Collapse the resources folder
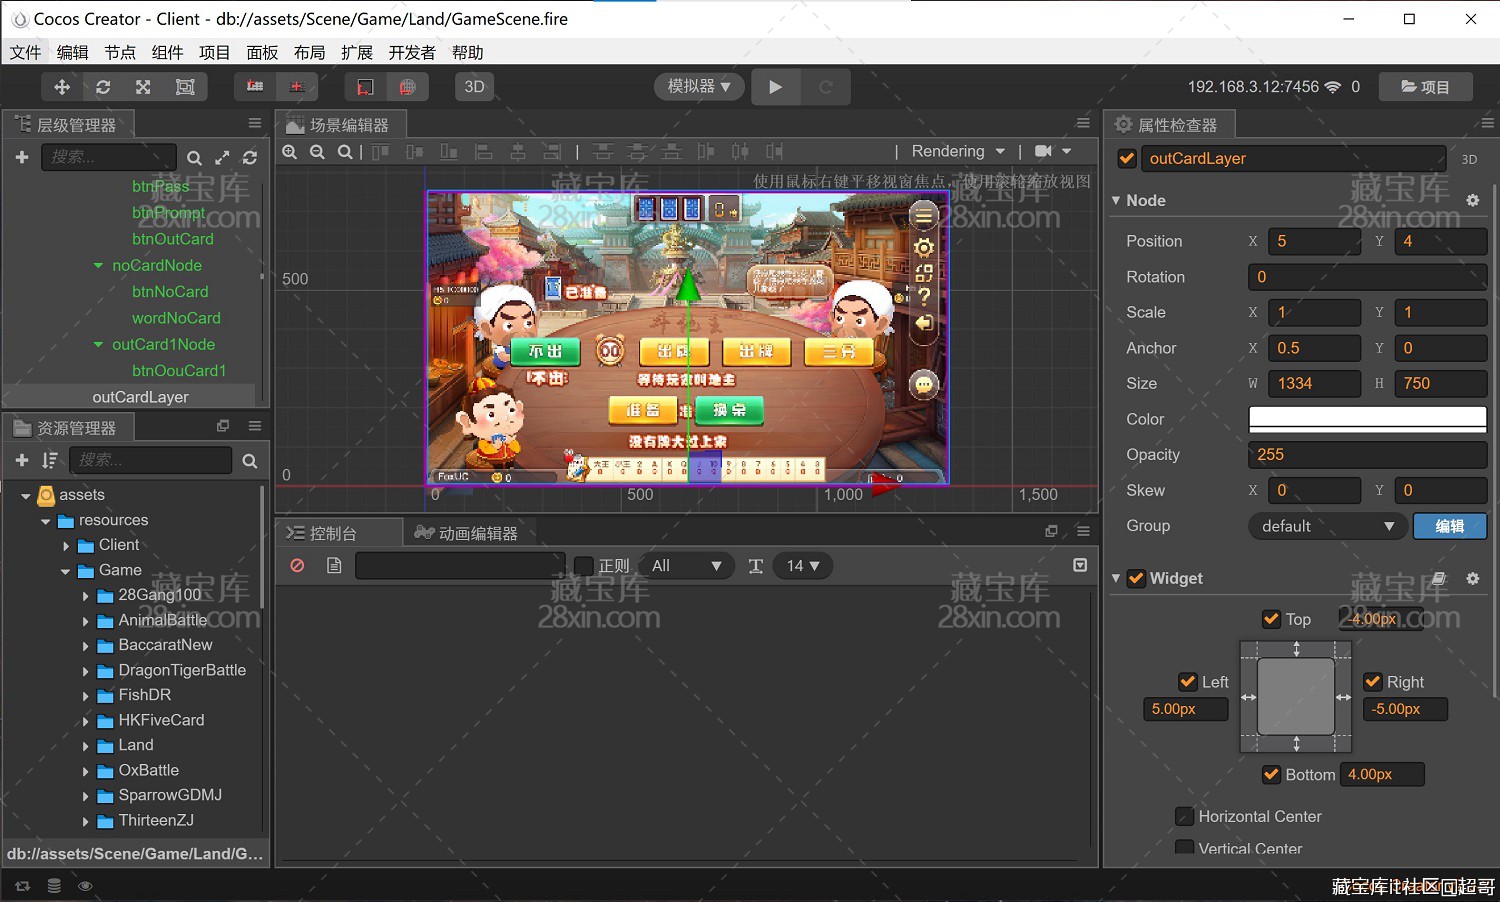The height and width of the screenshot is (902, 1500). [46, 521]
